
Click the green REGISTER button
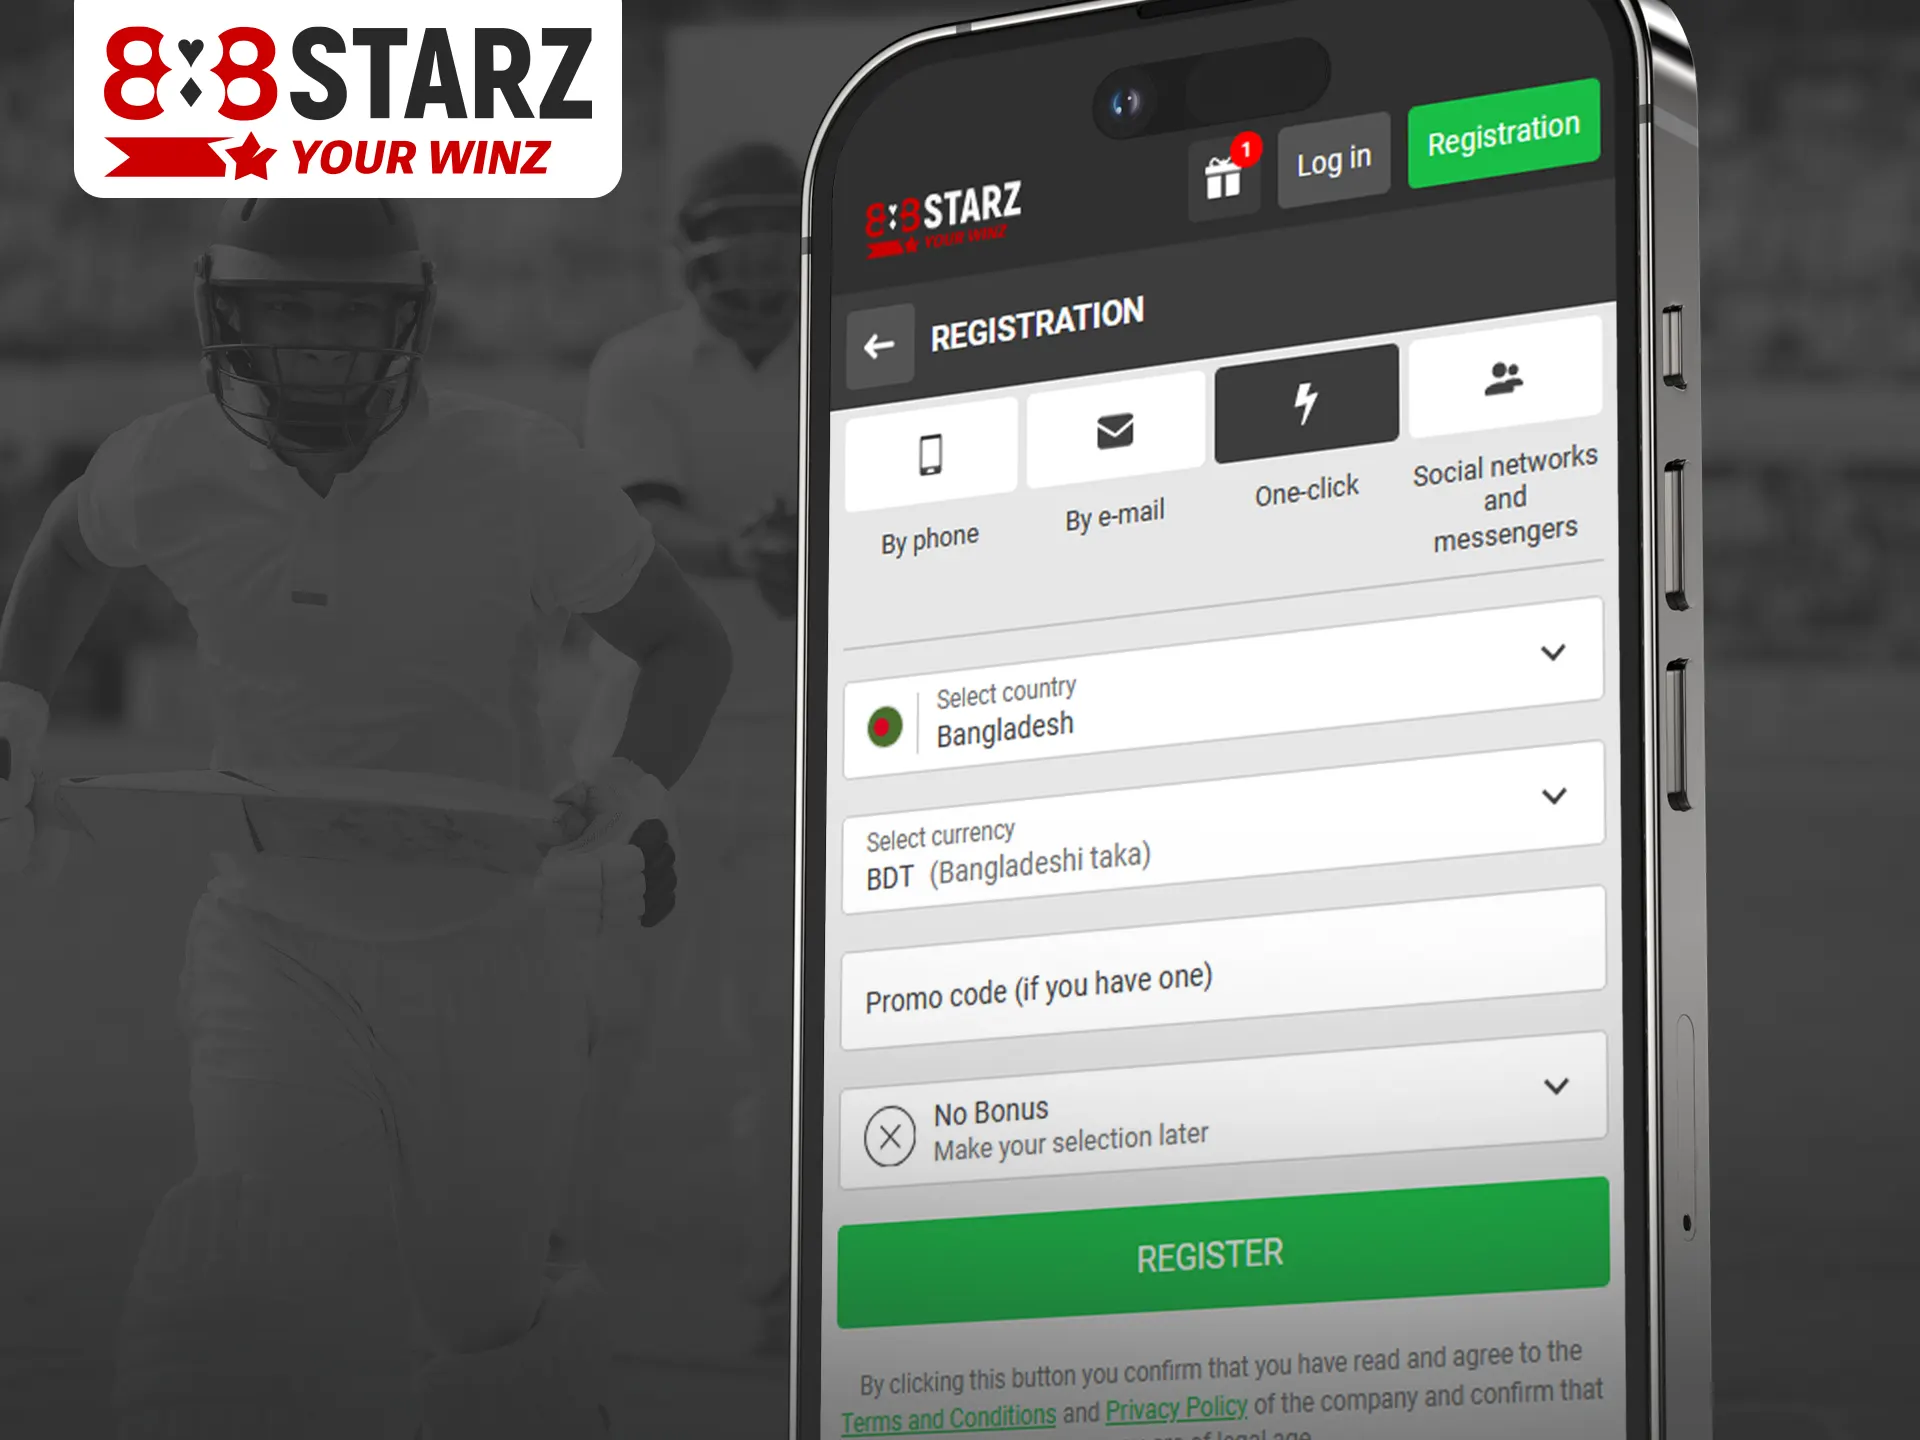pyautogui.click(x=1209, y=1252)
